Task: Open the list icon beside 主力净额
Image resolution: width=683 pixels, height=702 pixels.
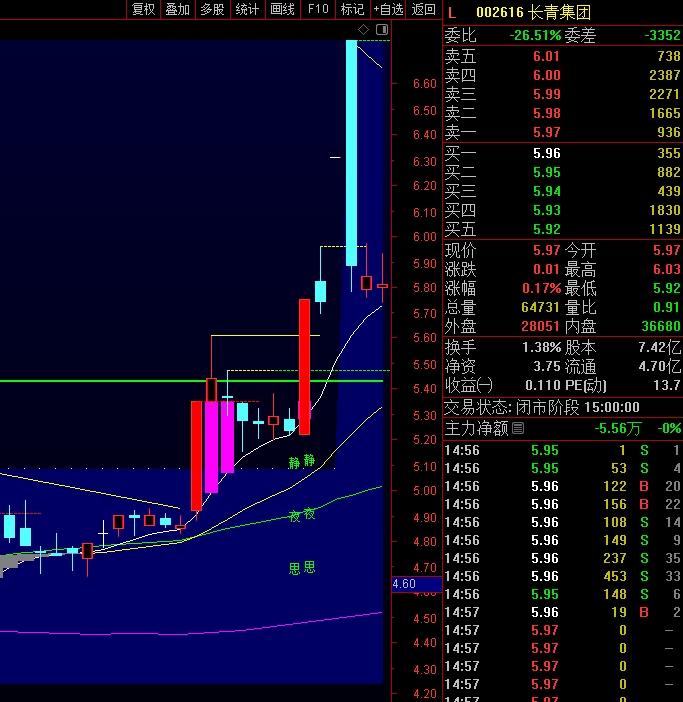Action: pos(518,428)
